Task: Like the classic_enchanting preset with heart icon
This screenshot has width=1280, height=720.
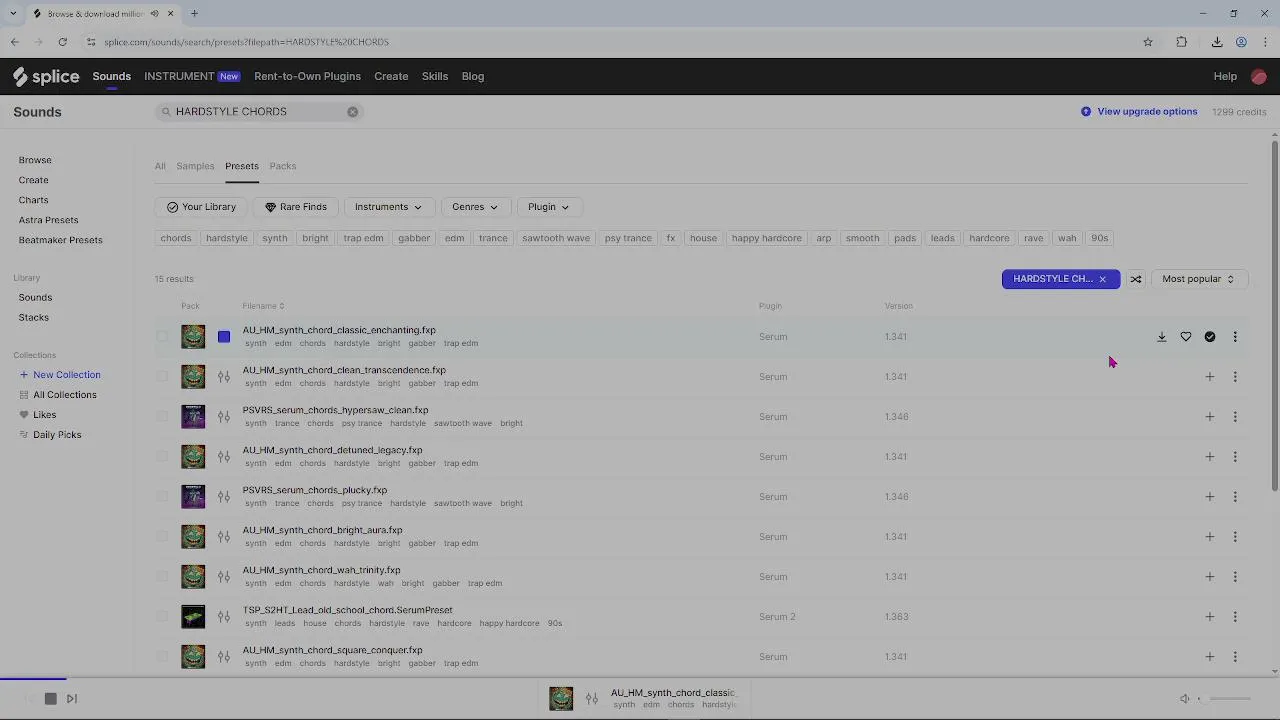Action: (1186, 337)
